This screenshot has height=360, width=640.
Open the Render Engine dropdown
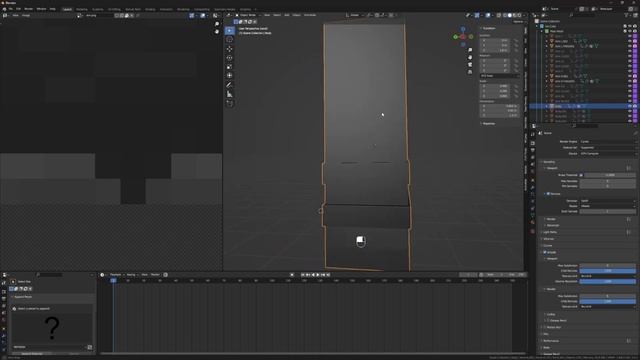pyautogui.click(x=607, y=142)
